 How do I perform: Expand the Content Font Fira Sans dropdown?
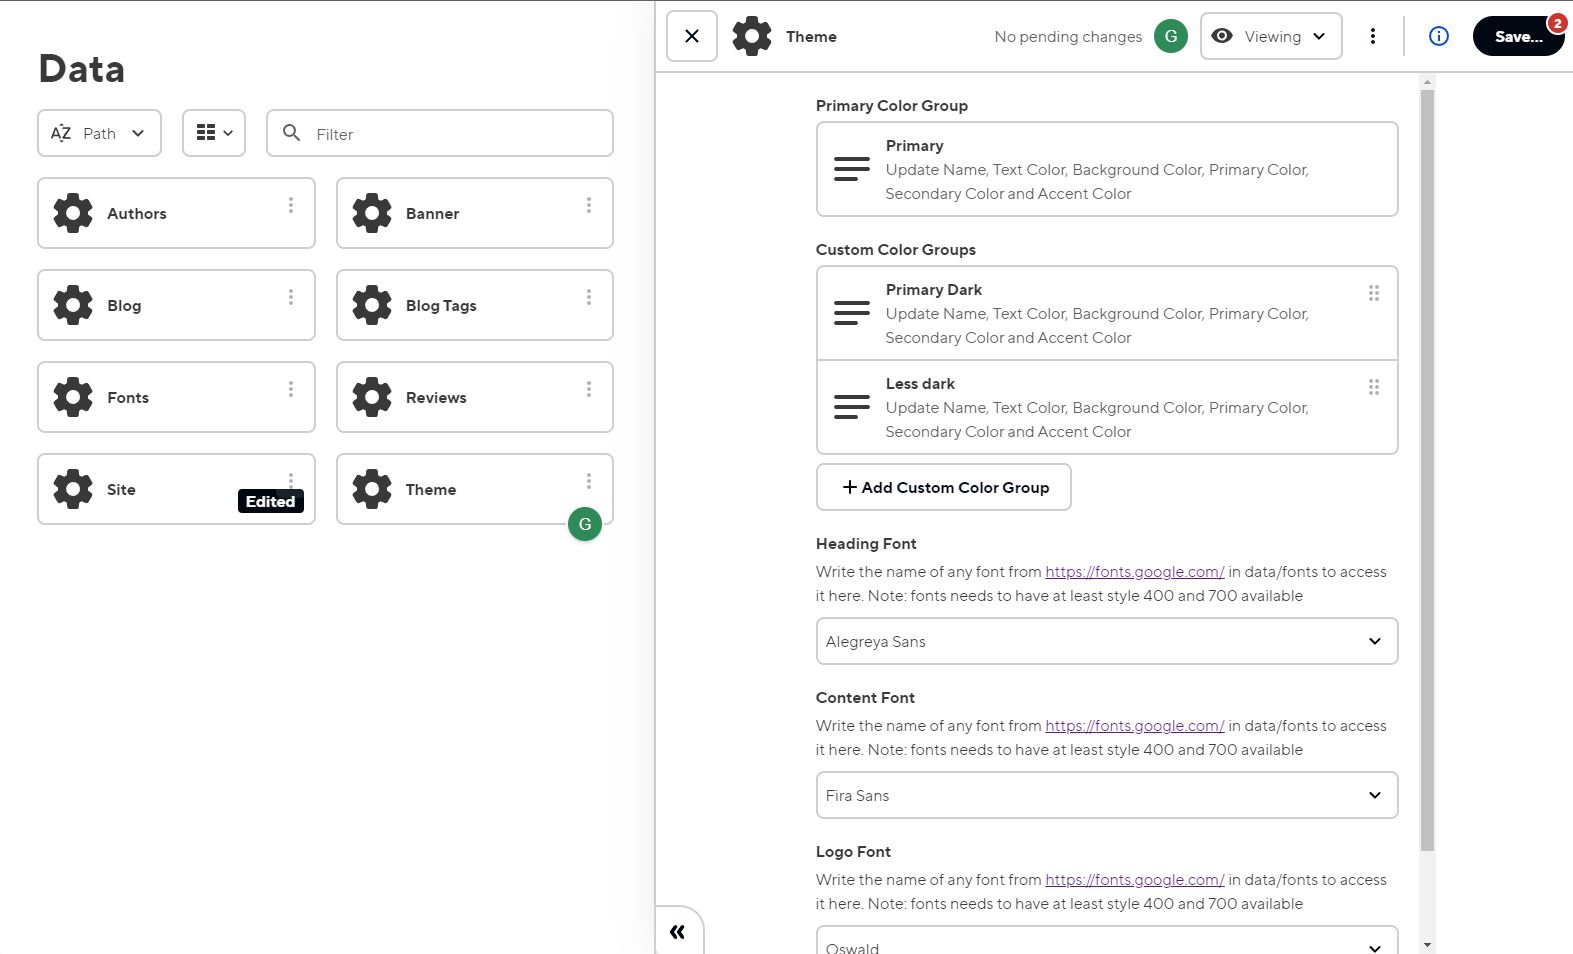1106,795
